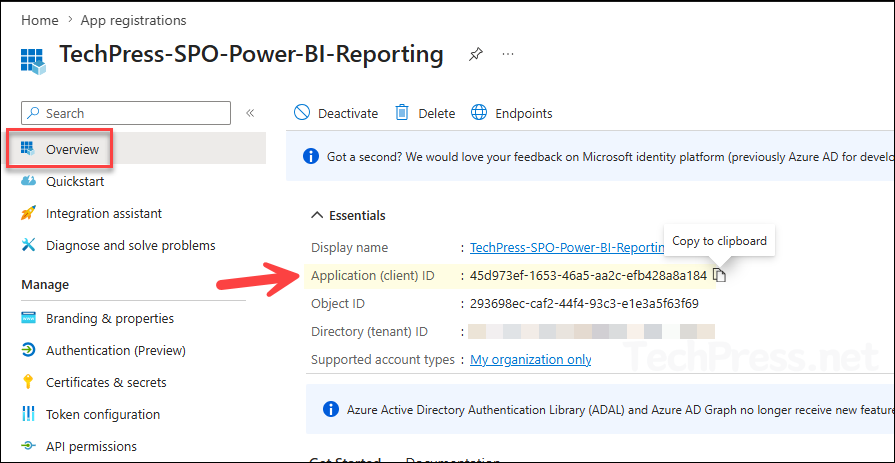
Task: Click the Manage section heading
Action: coord(45,284)
